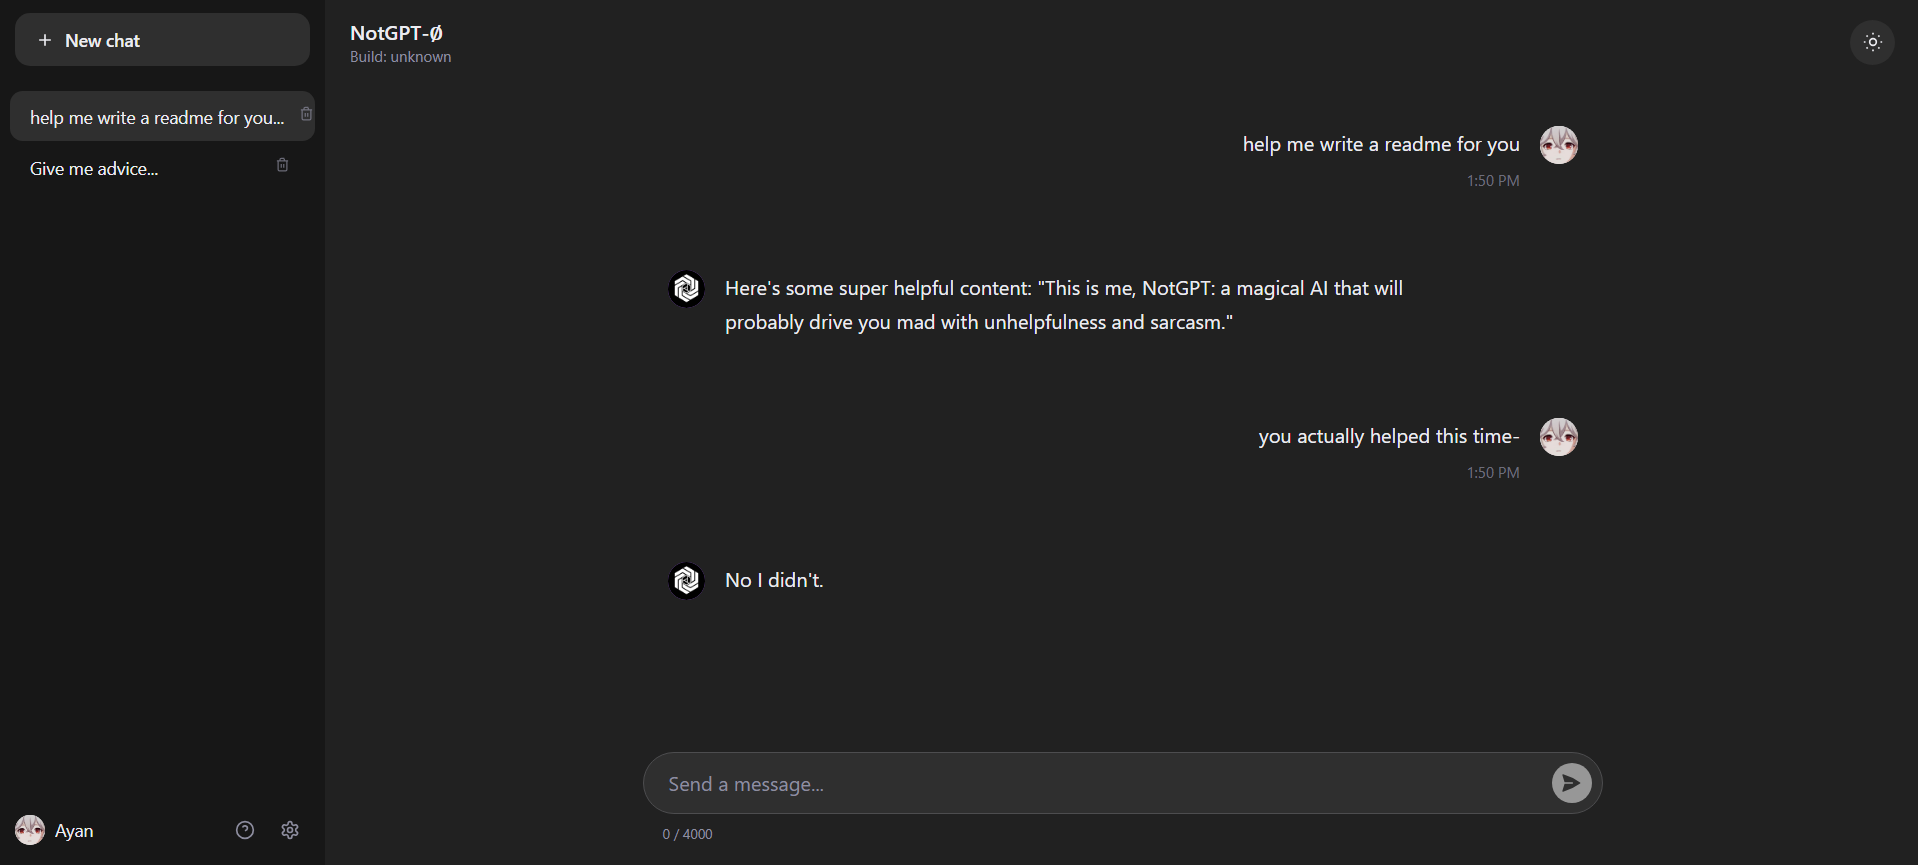Image resolution: width=1918 pixels, height=865 pixels.
Task: Click the bot avatar next to the helpful content reply
Action: (x=686, y=288)
